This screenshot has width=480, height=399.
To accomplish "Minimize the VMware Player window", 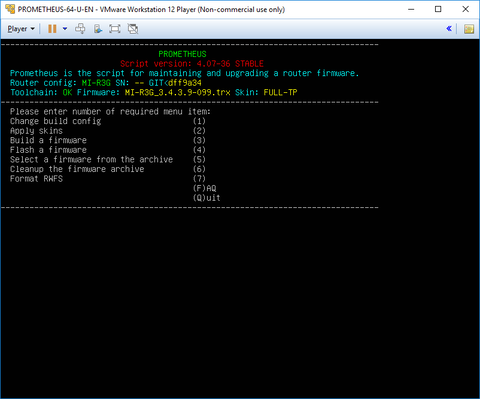I will [x=411, y=9].
